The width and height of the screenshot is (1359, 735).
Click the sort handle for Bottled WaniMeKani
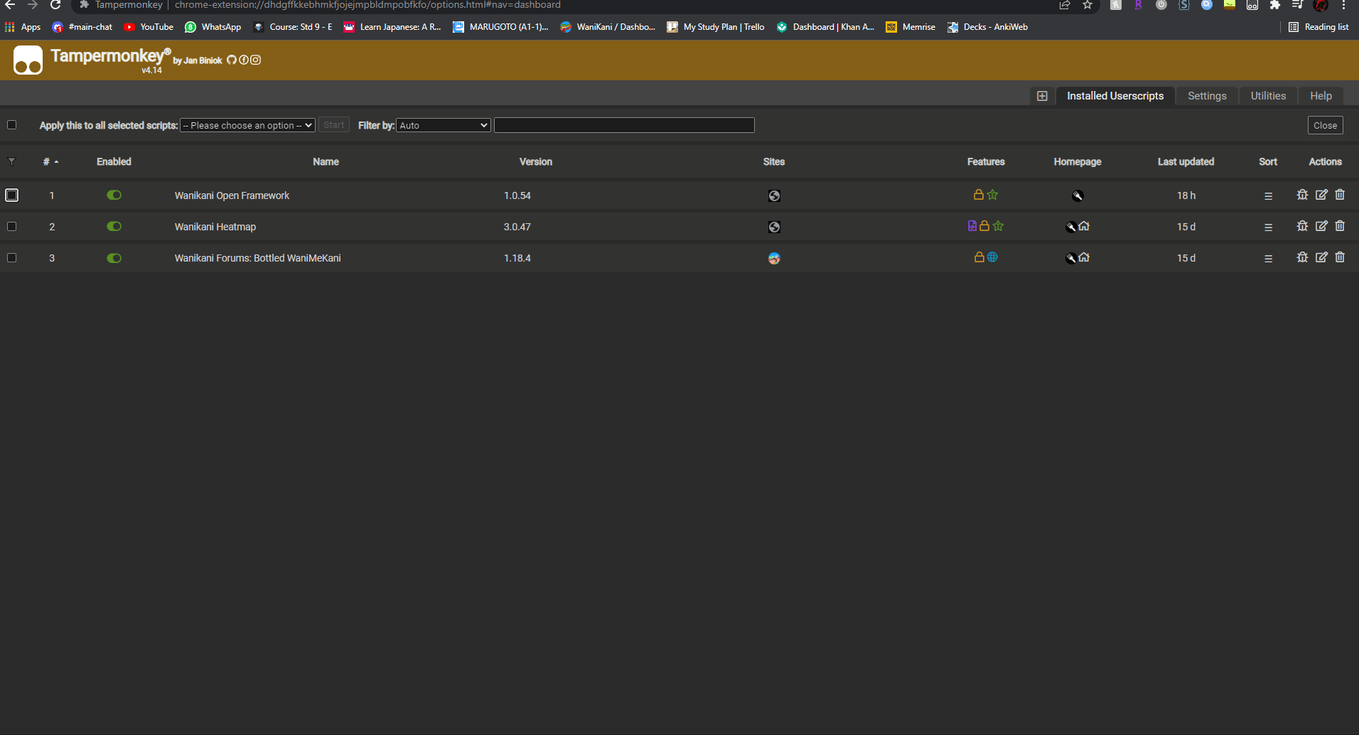tap(1268, 258)
